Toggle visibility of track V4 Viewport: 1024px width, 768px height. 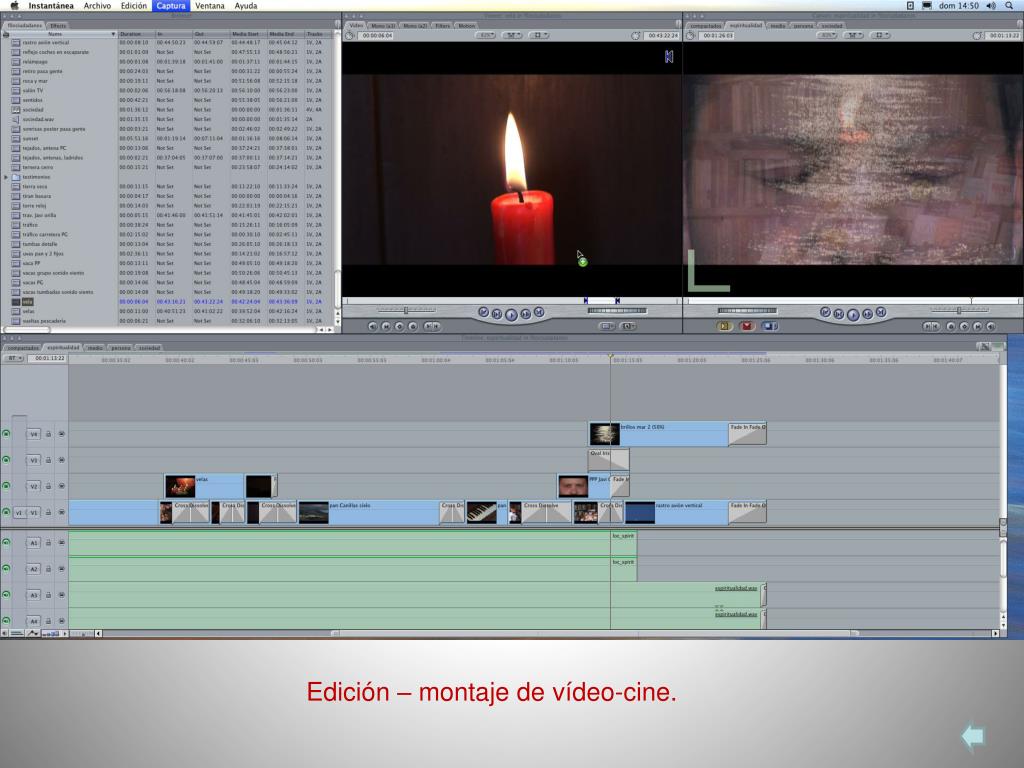coord(7,434)
